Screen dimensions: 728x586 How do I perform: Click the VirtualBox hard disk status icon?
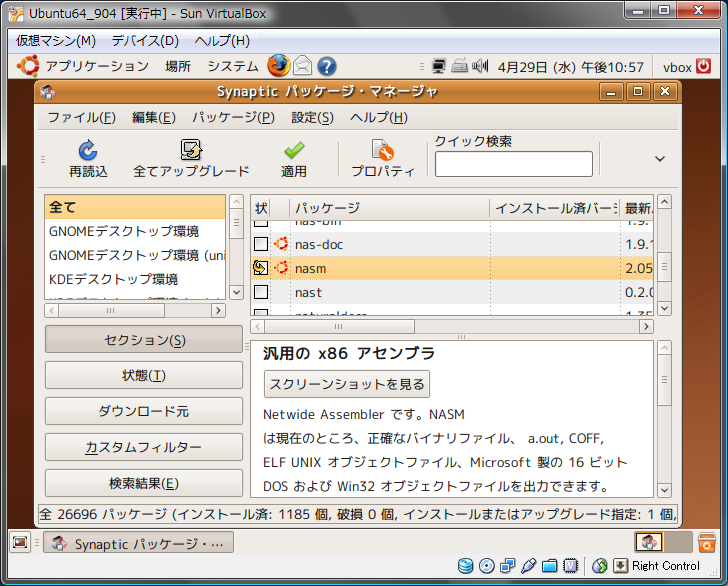pos(465,566)
